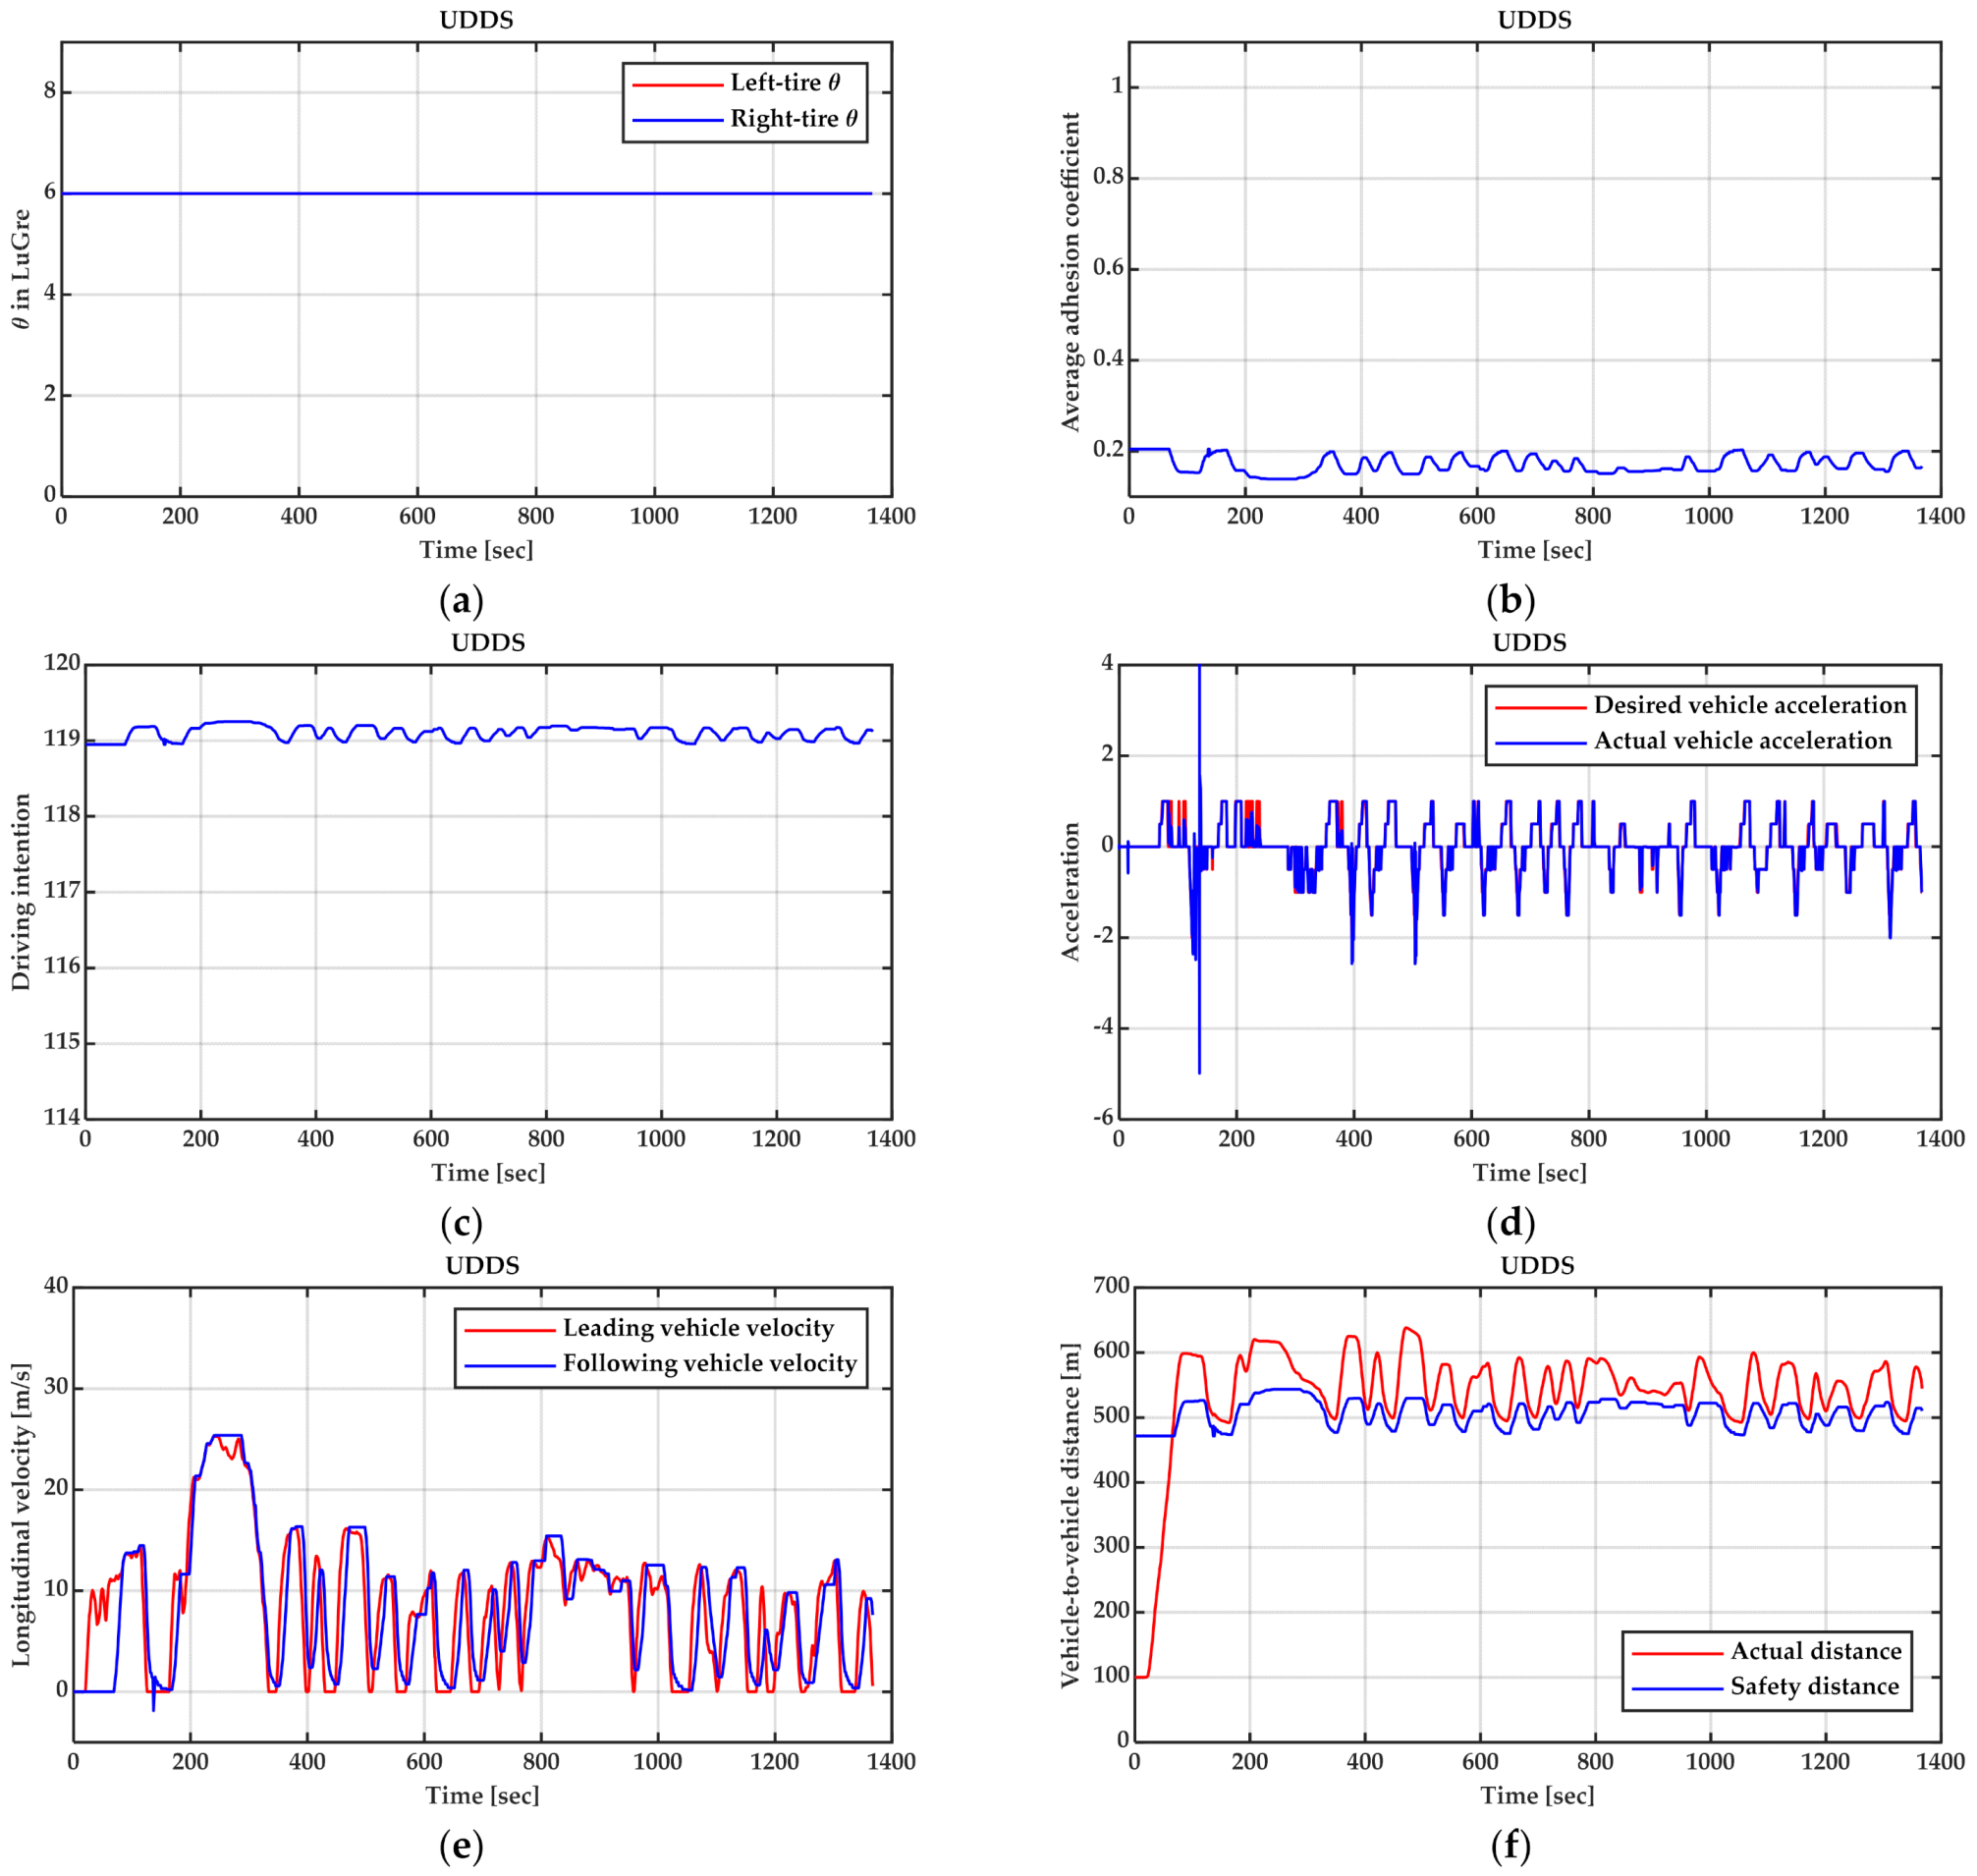Click the Leading vehicle velocity legend entry
The width and height of the screenshot is (1977, 1876).
click(x=698, y=1328)
